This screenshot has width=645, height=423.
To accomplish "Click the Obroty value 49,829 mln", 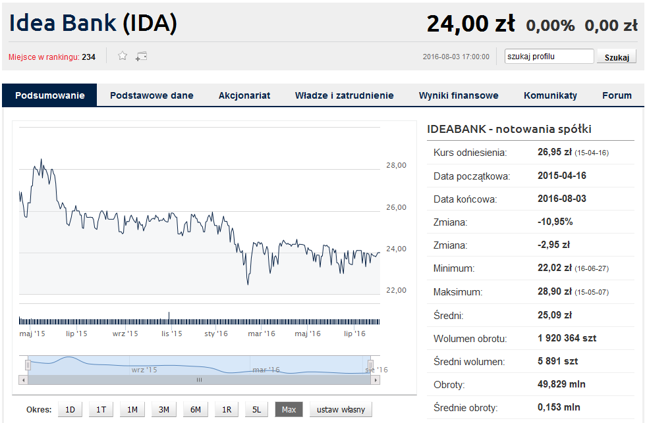I will [x=561, y=384].
